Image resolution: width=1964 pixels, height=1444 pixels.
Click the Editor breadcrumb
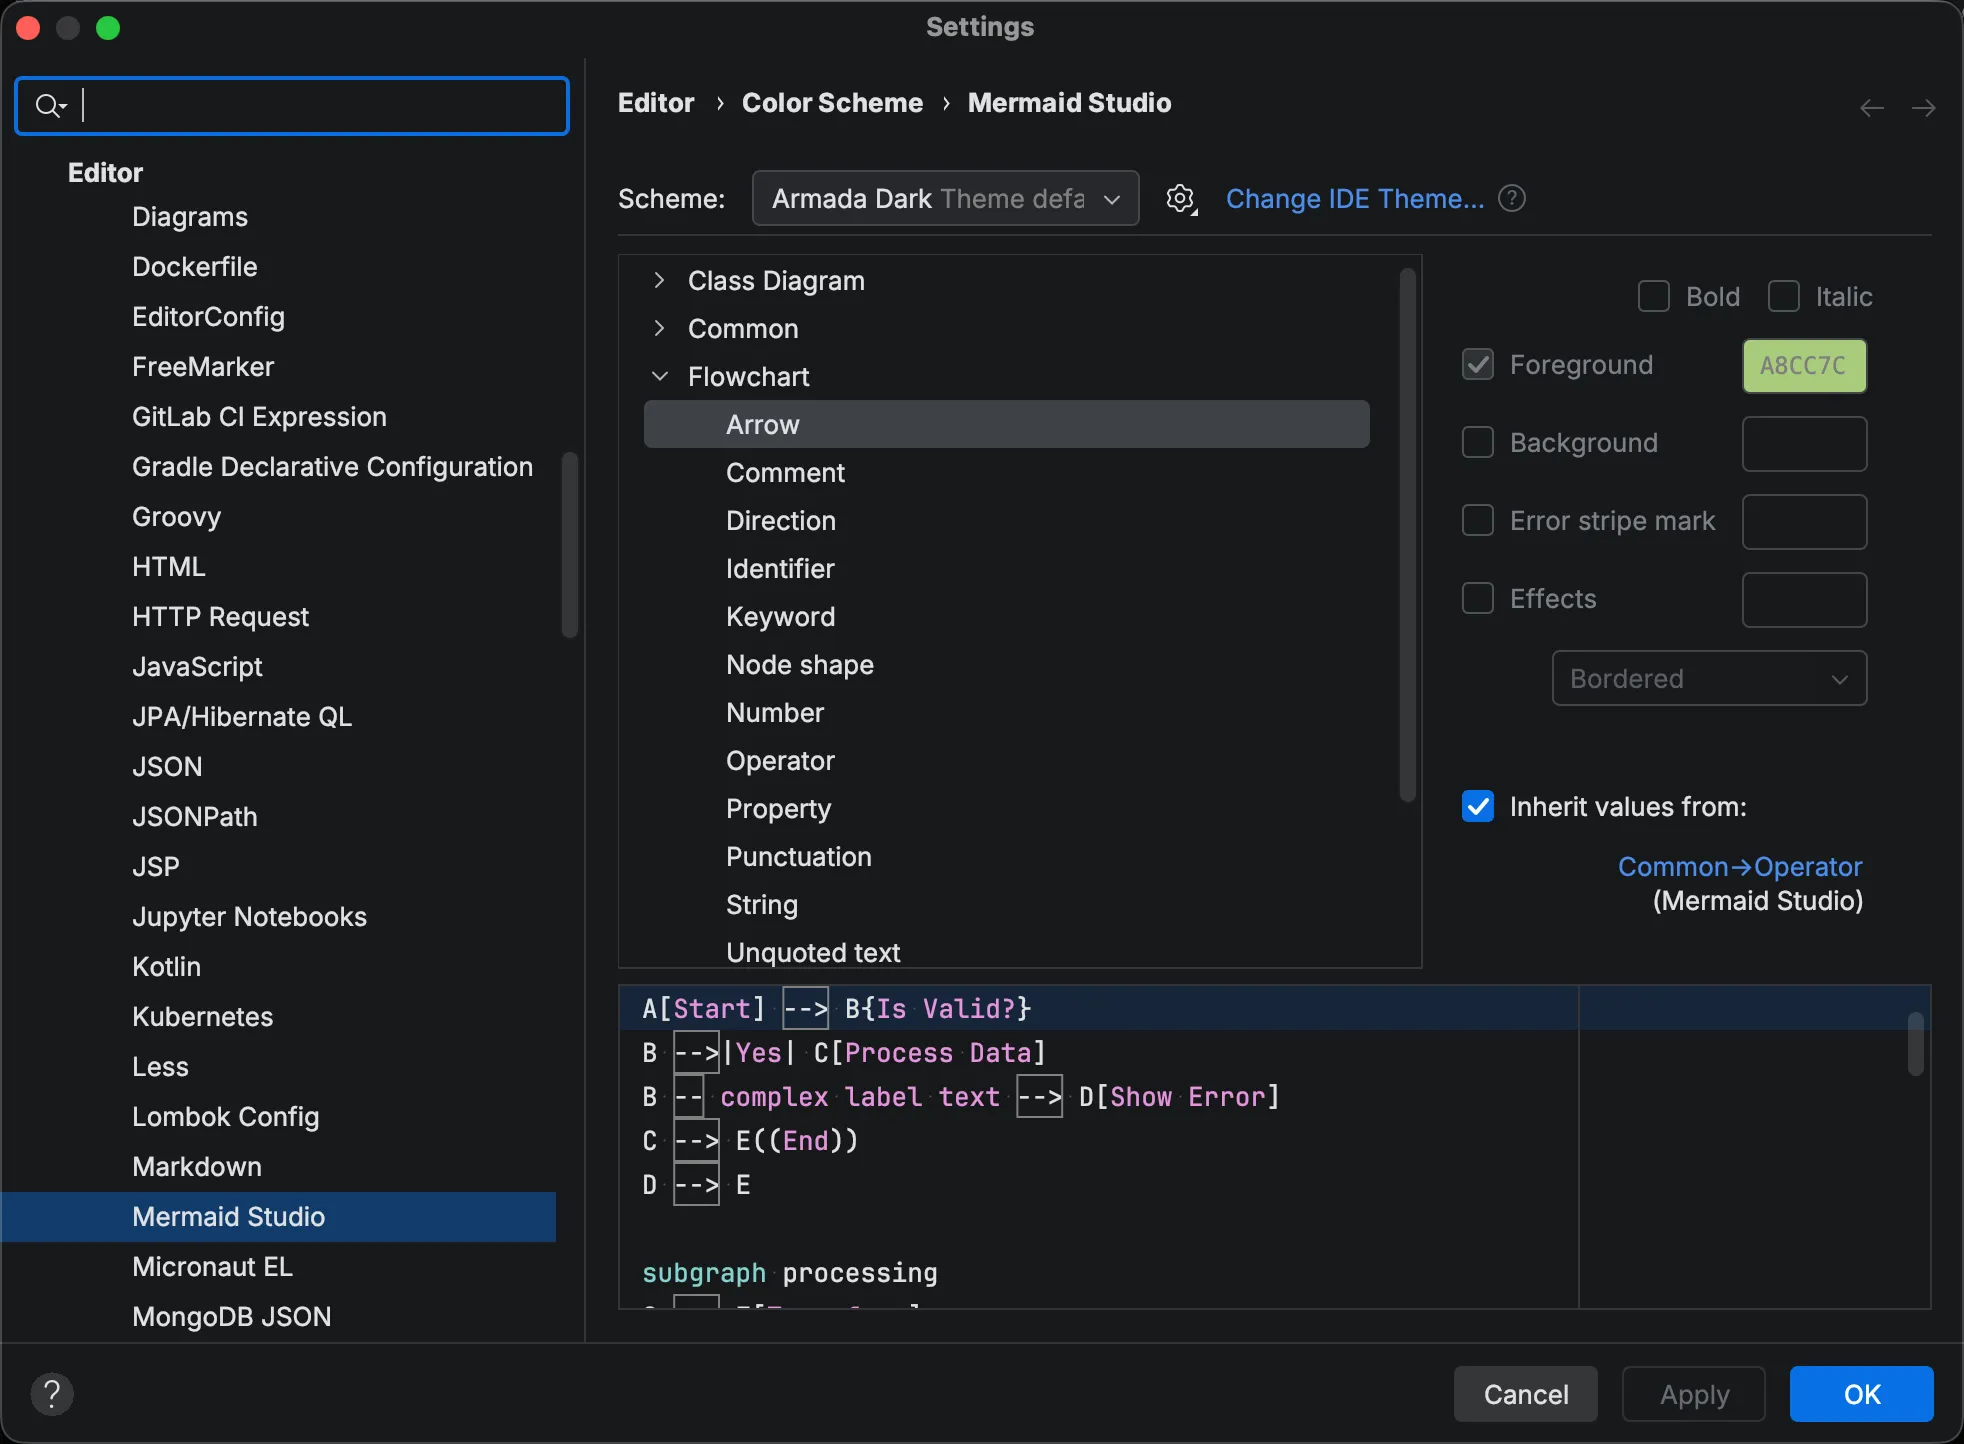(656, 103)
